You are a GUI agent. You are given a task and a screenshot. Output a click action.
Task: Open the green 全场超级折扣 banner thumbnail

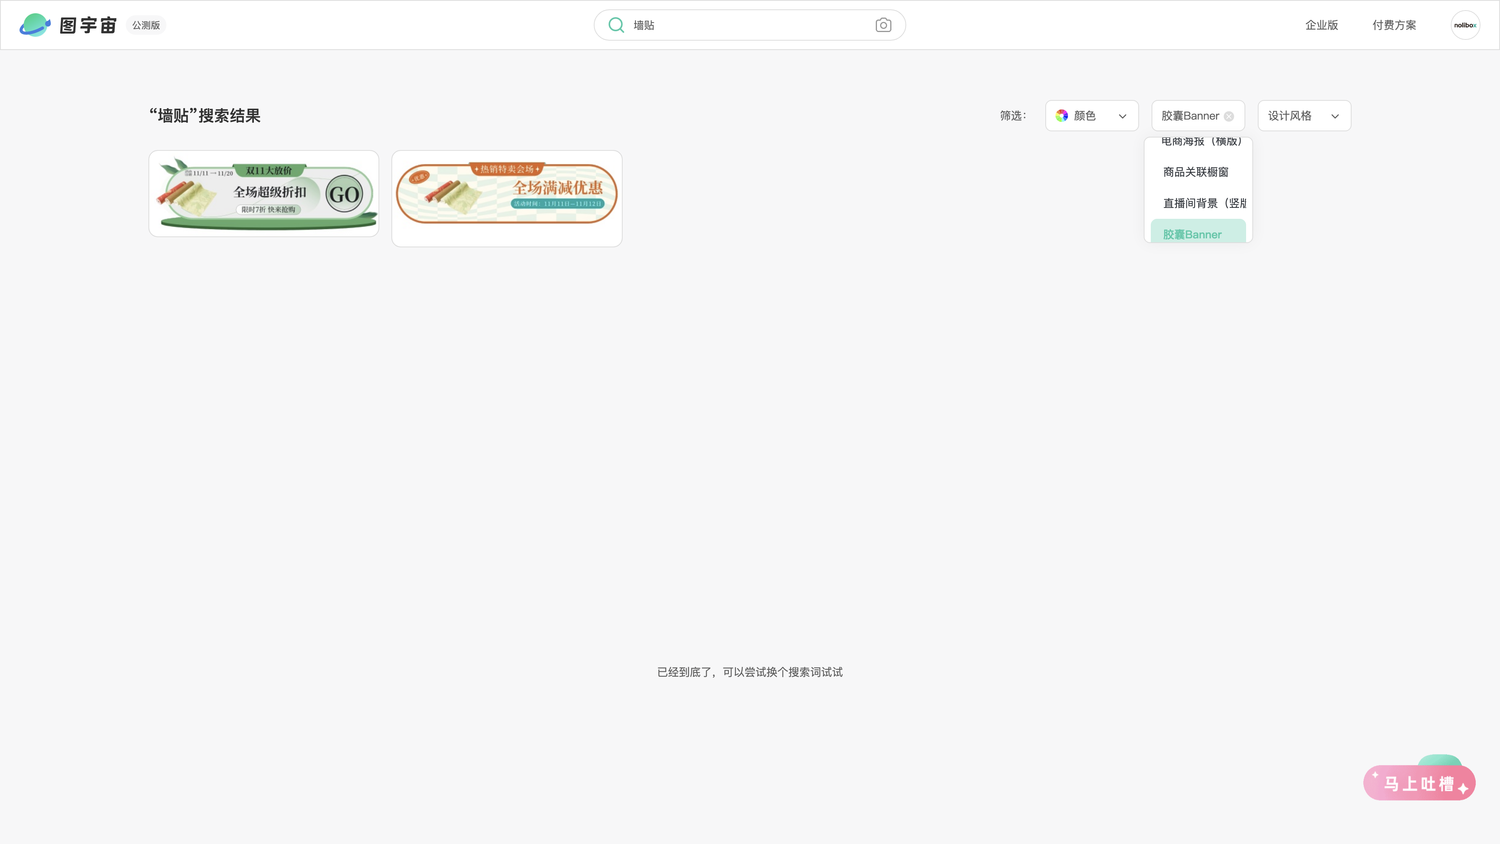tap(264, 194)
